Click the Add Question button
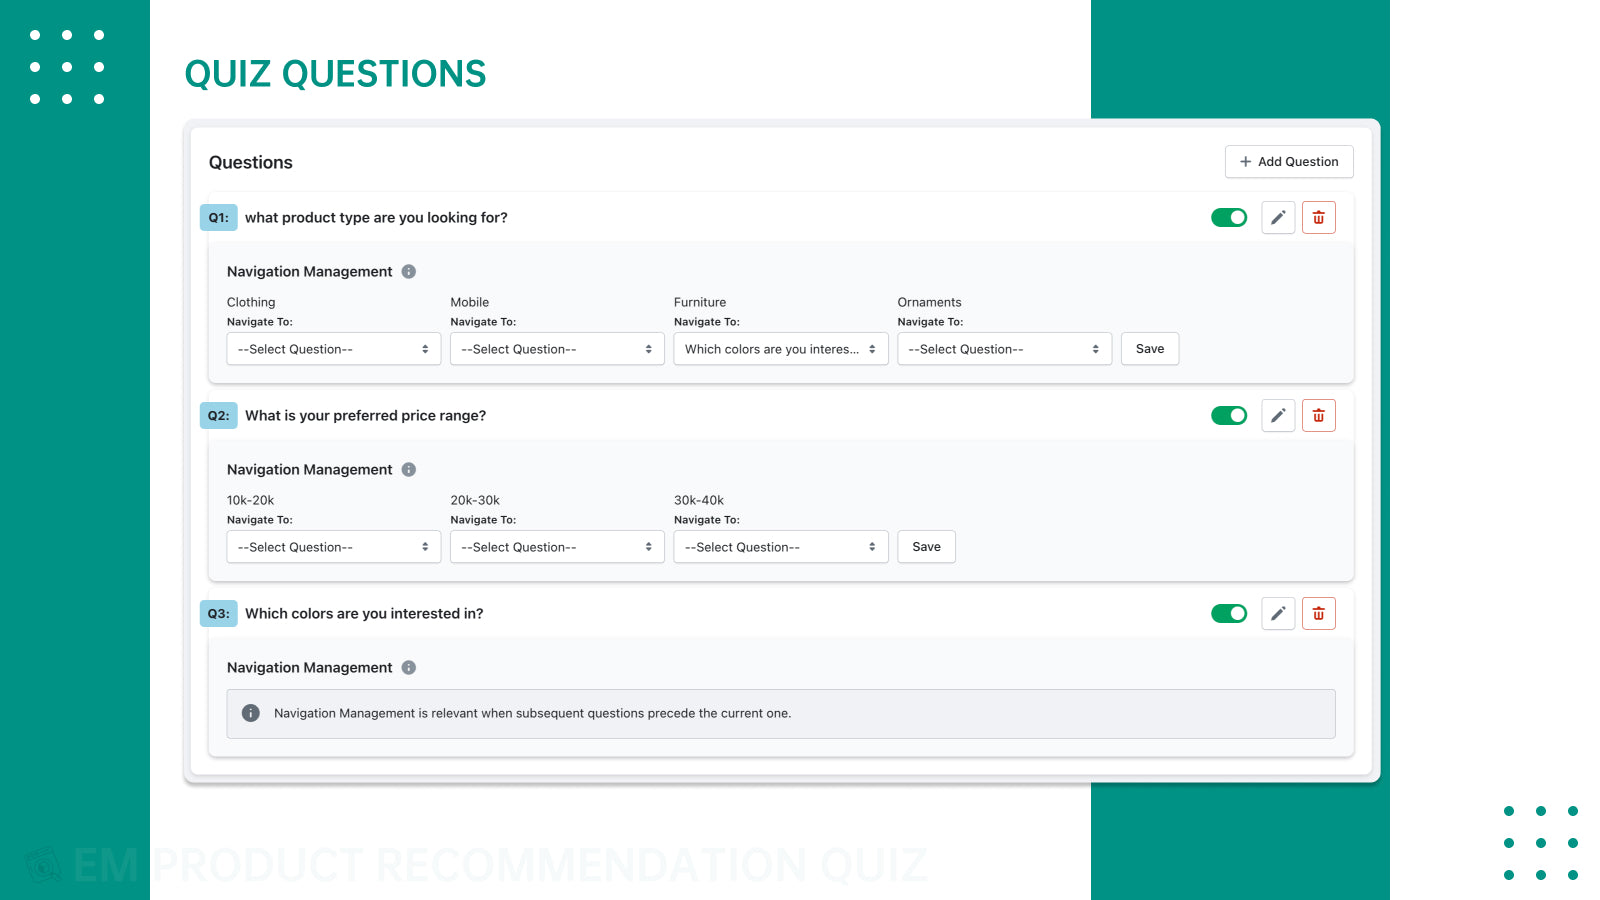Viewport: 1600px width, 900px height. 1289,161
